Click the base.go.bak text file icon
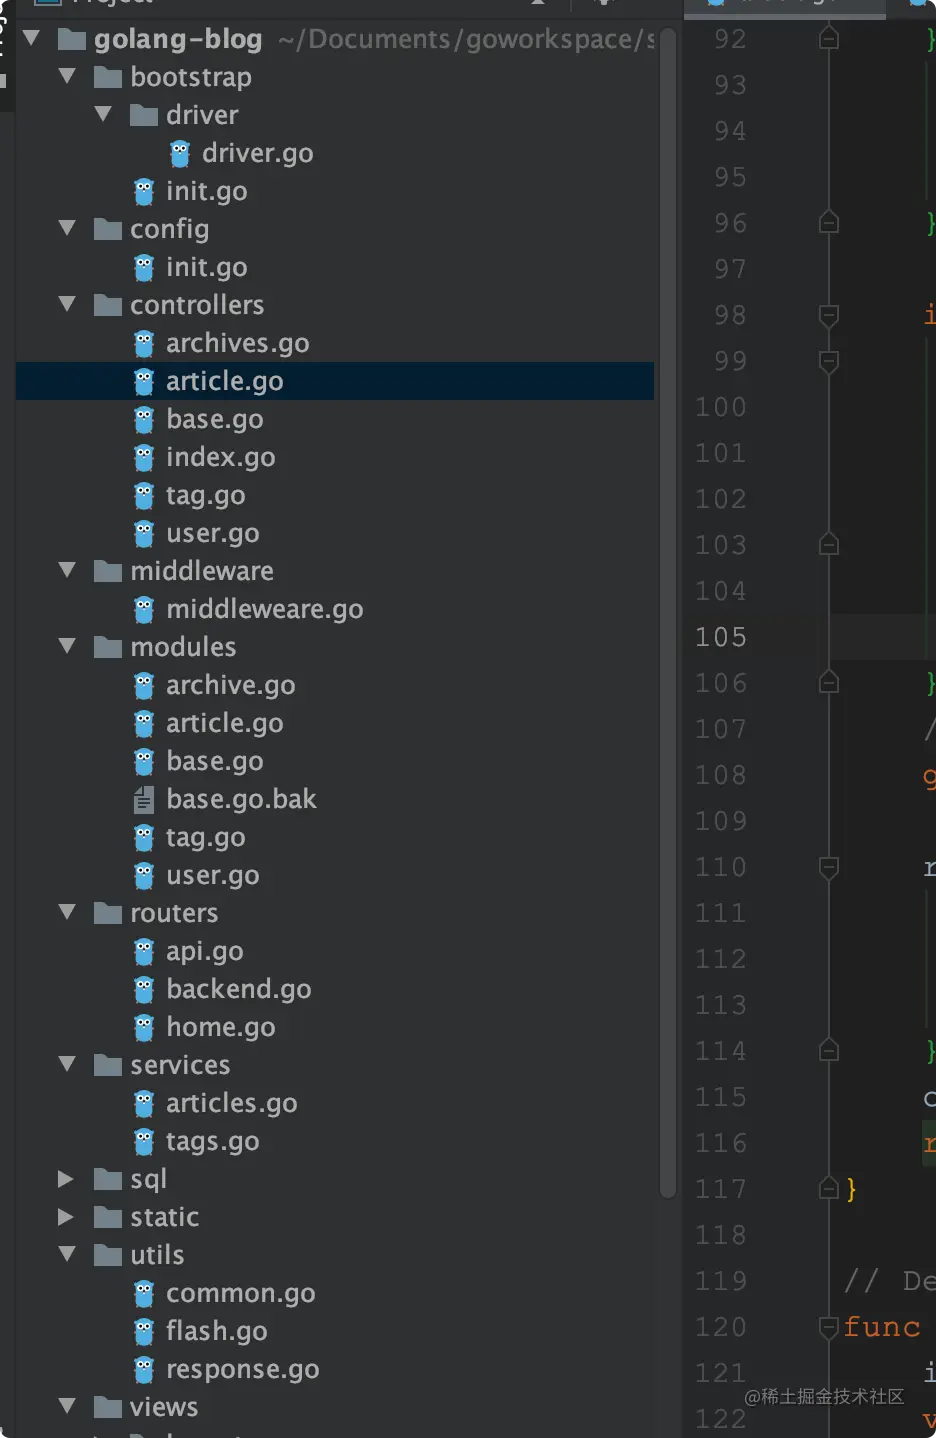Viewport: 936px width, 1438px height. (x=144, y=799)
